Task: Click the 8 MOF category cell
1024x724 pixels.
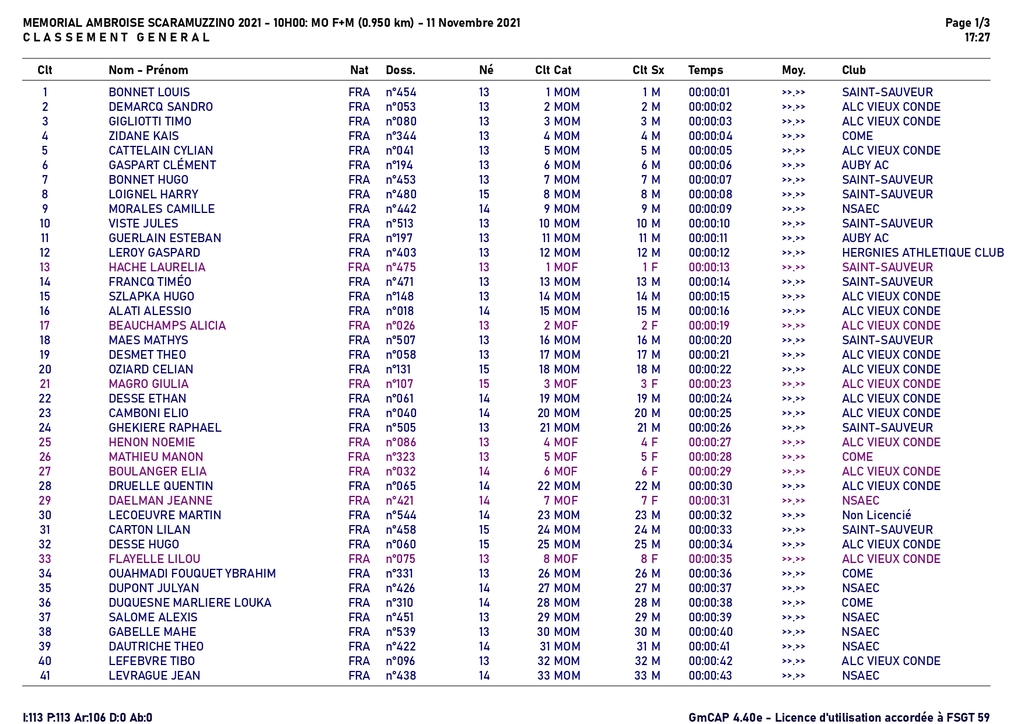Action: point(560,559)
